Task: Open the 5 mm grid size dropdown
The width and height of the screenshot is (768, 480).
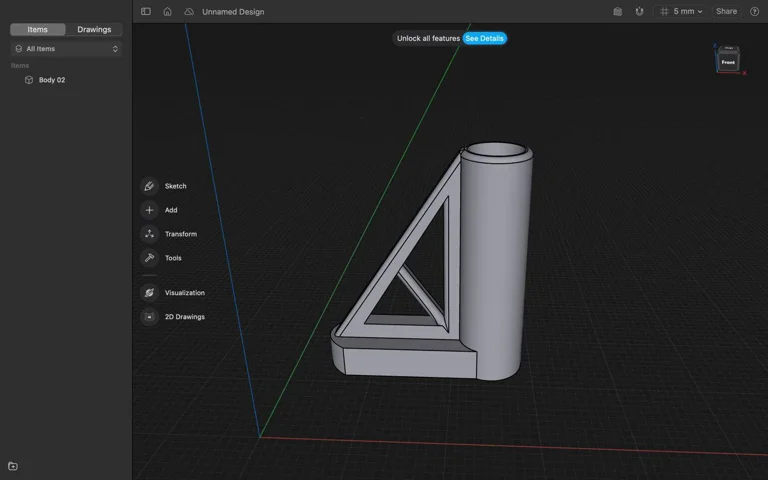Action: (x=682, y=12)
